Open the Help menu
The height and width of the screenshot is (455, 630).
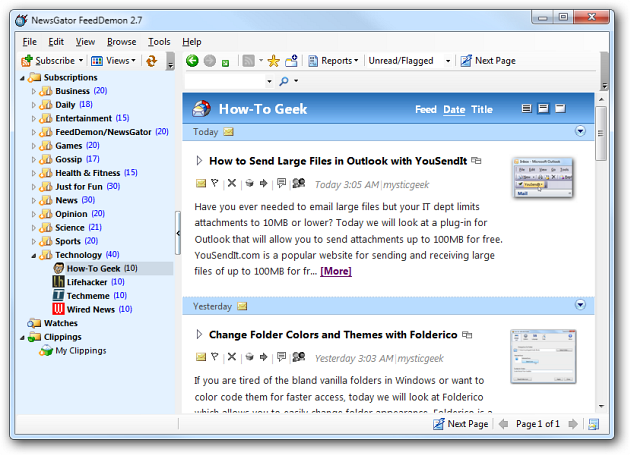[x=192, y=42]
